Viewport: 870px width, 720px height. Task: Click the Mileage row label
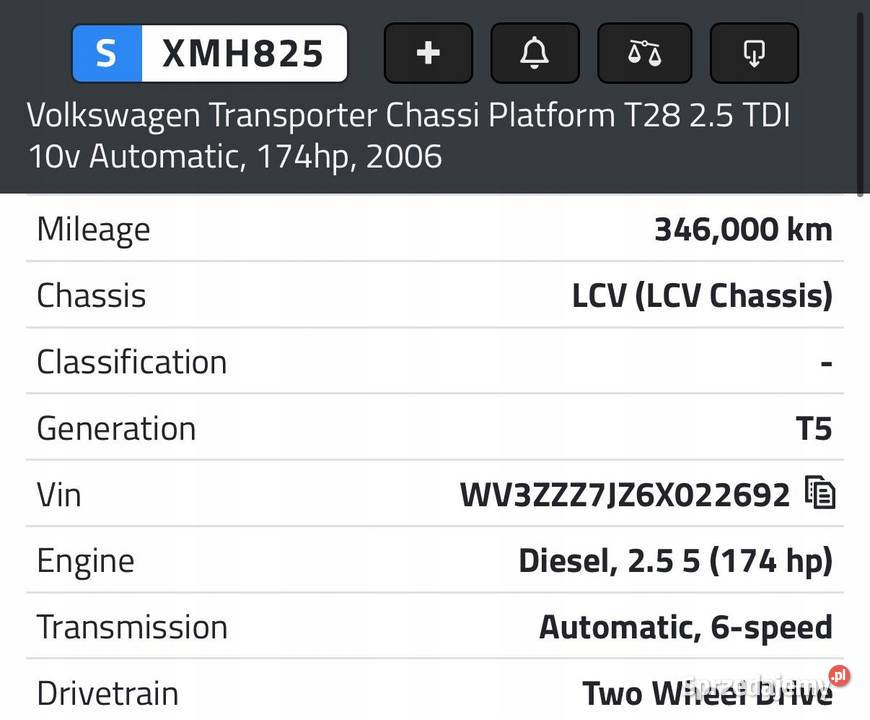tap(93, 230)
